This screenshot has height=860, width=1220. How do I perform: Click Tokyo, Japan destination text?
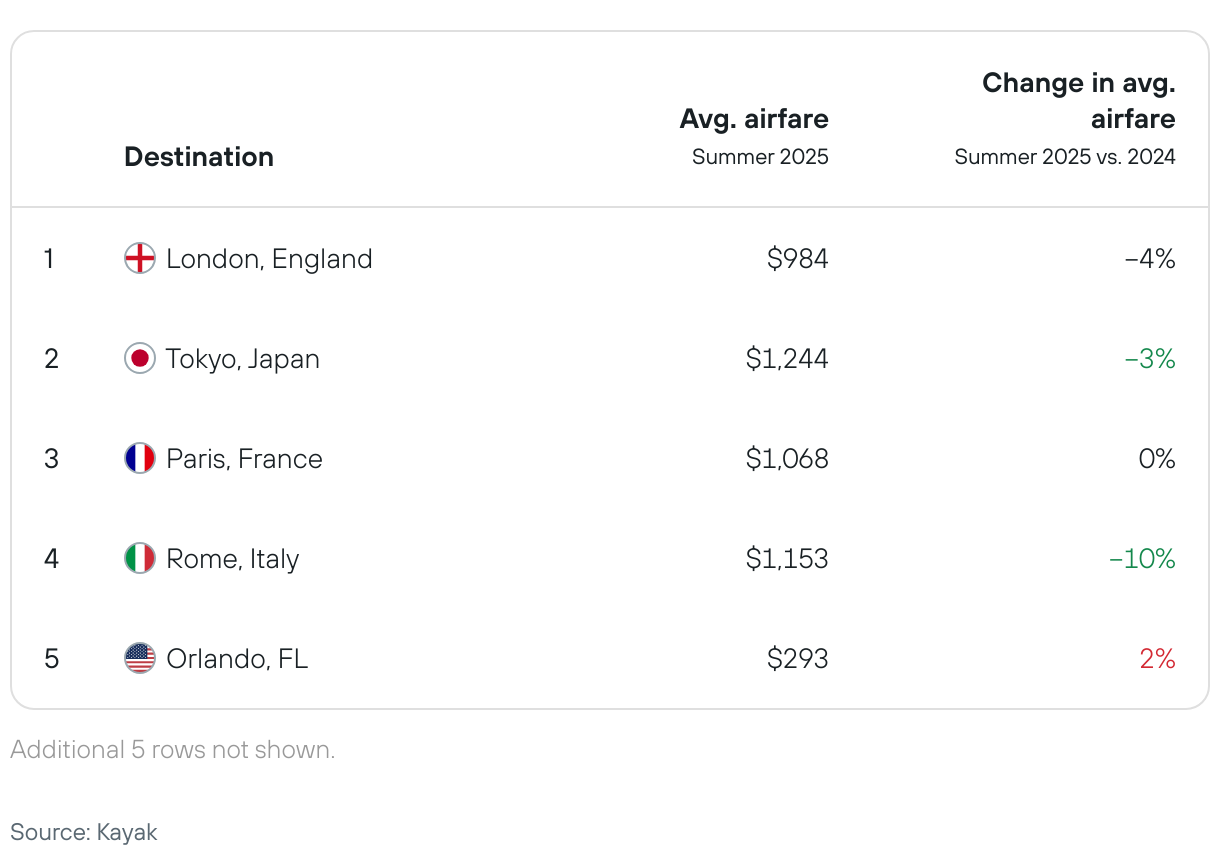243,359
